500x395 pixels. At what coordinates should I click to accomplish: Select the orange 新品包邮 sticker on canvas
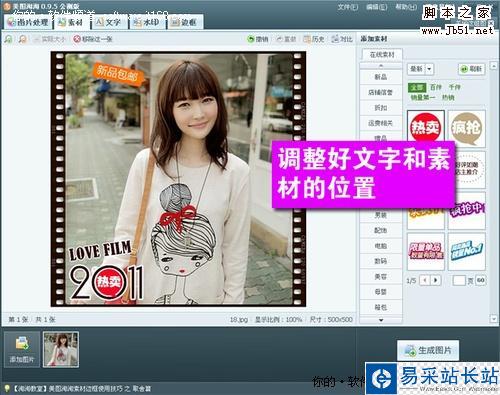point(118,73)
